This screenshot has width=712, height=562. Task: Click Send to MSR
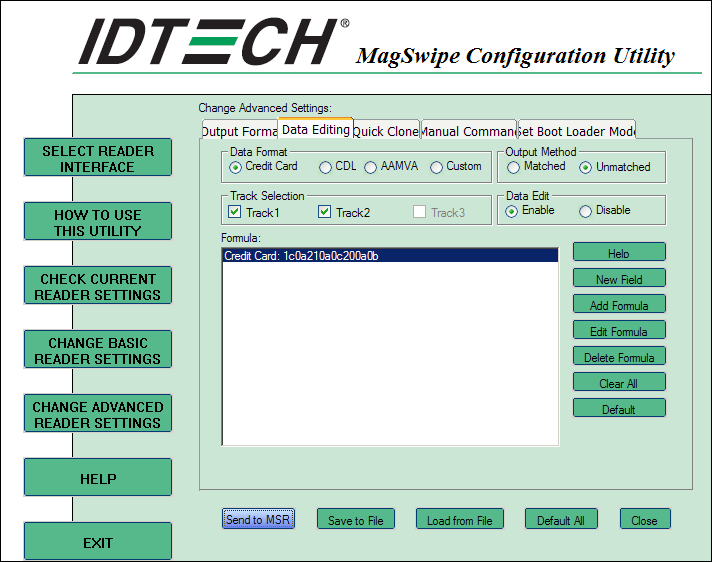[x=258, y=519]
